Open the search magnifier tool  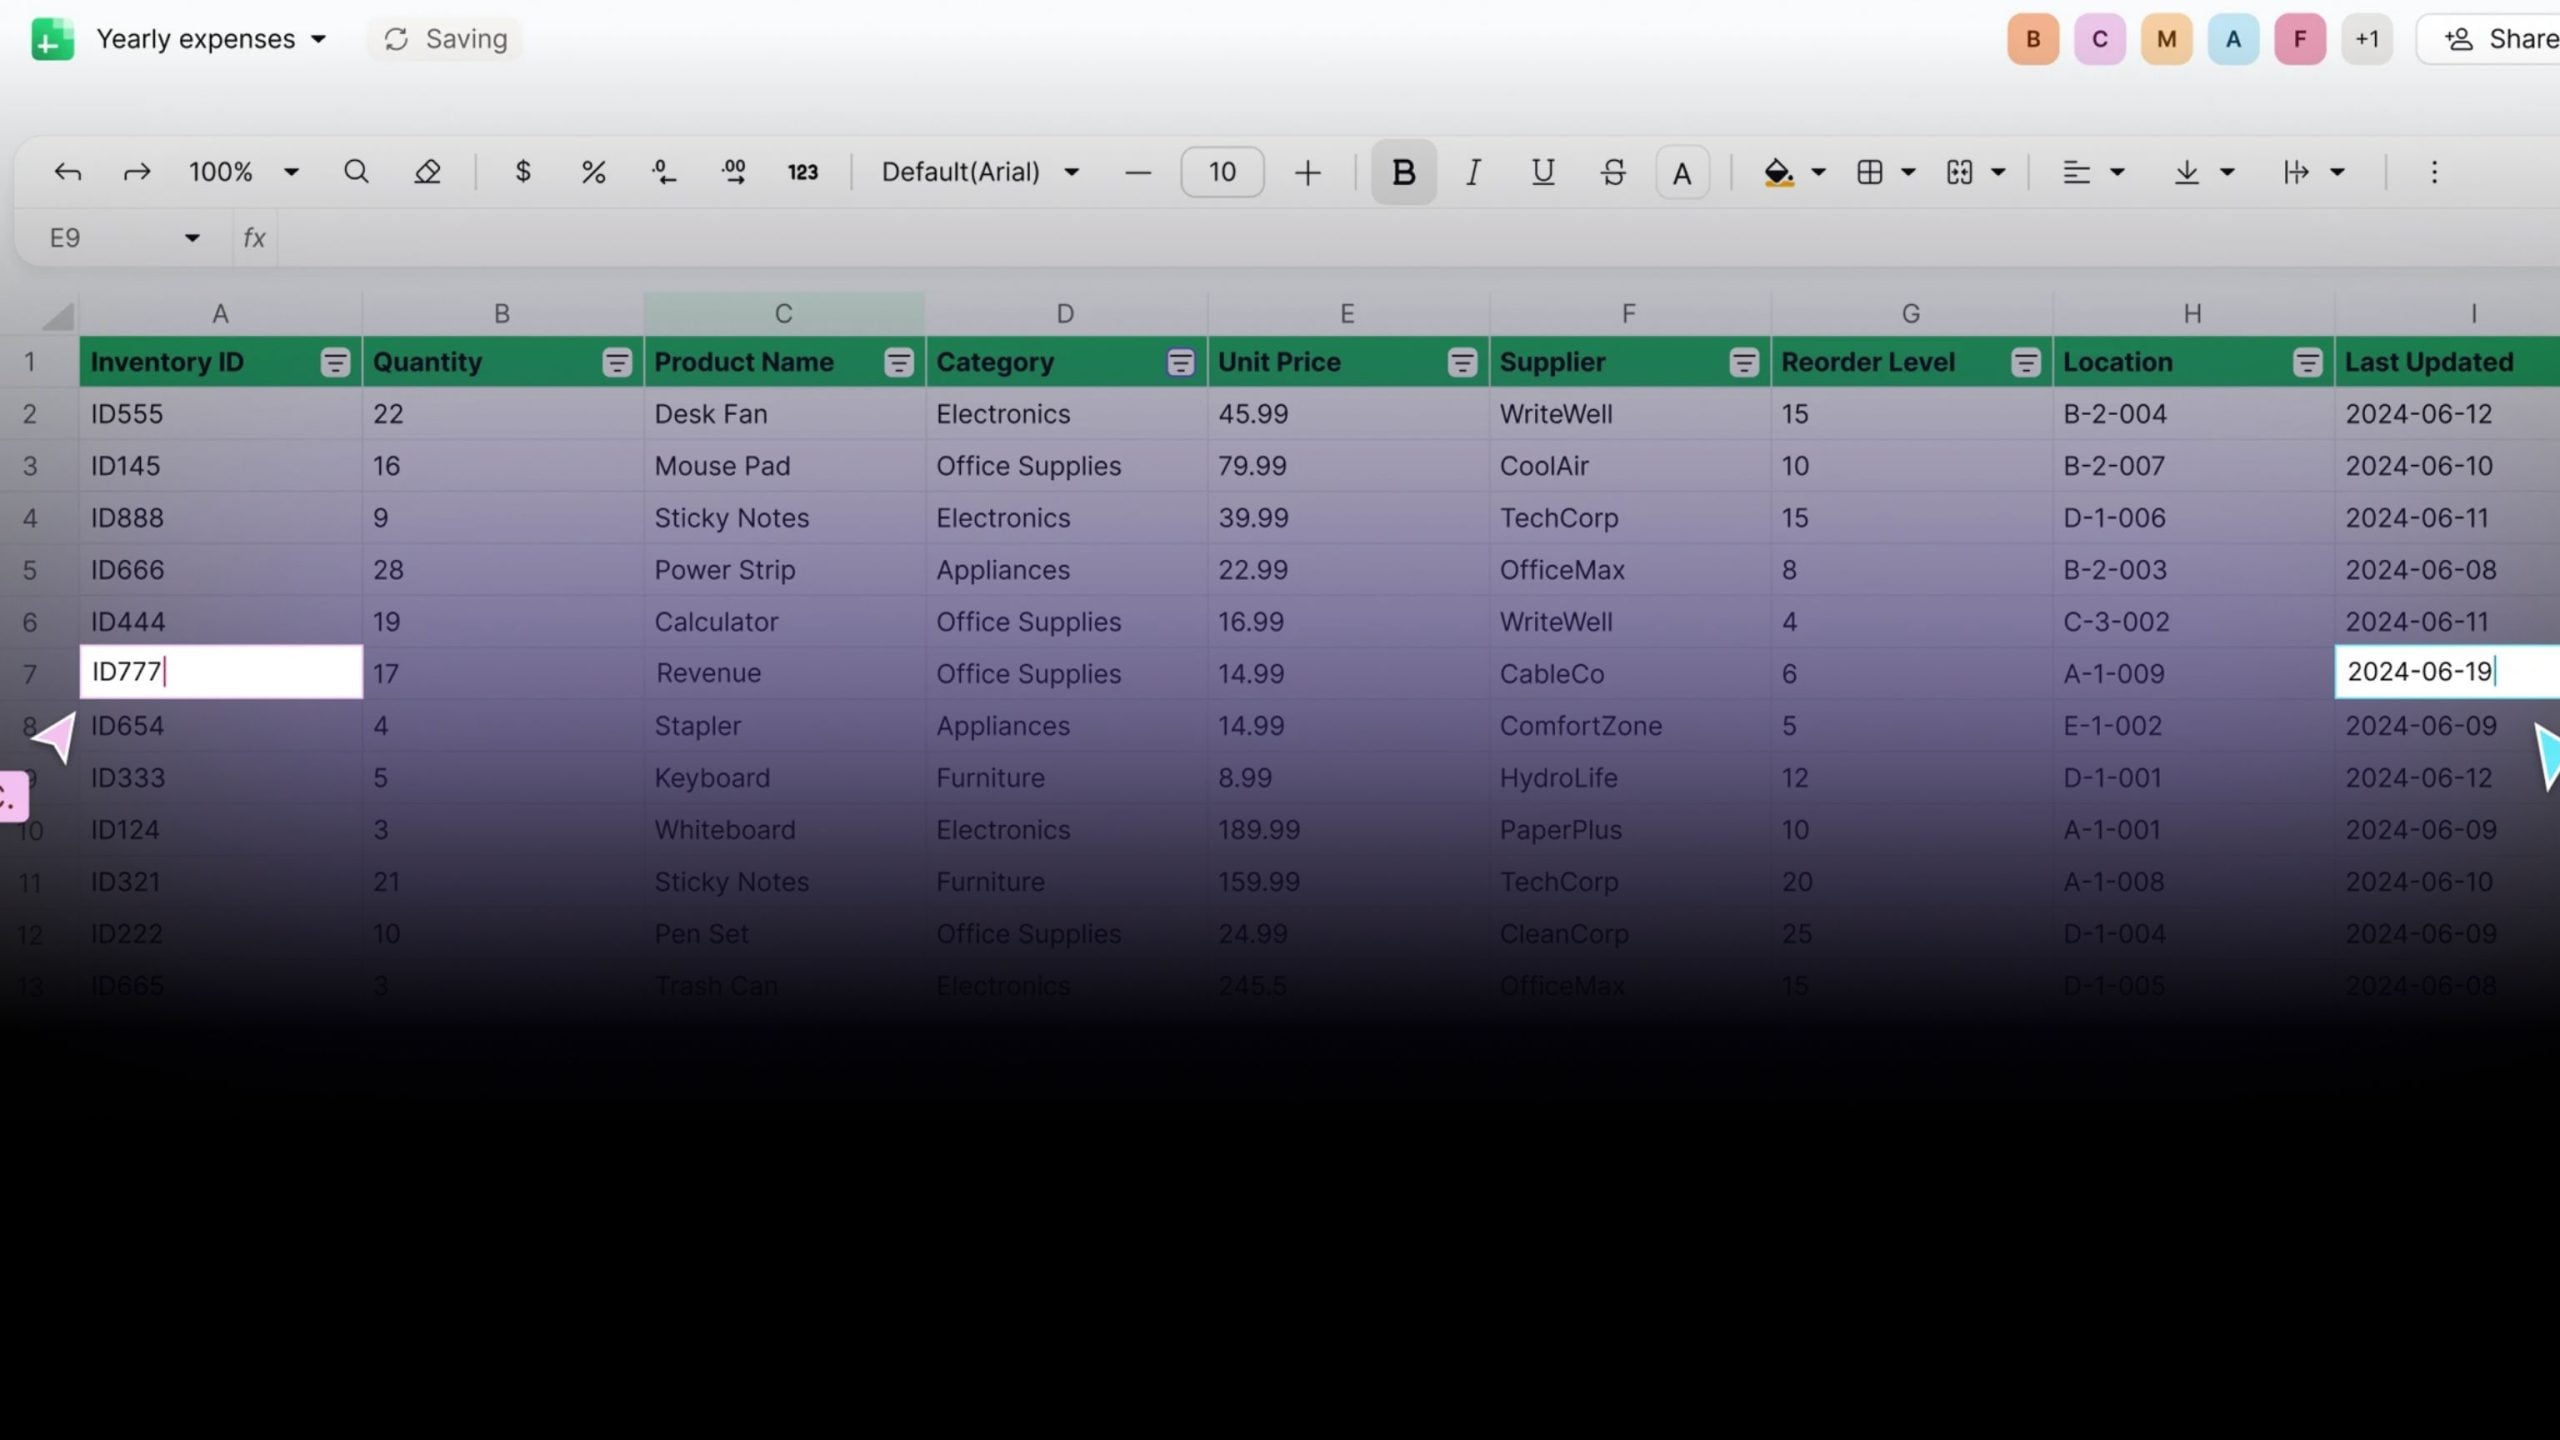pos(356,172)
